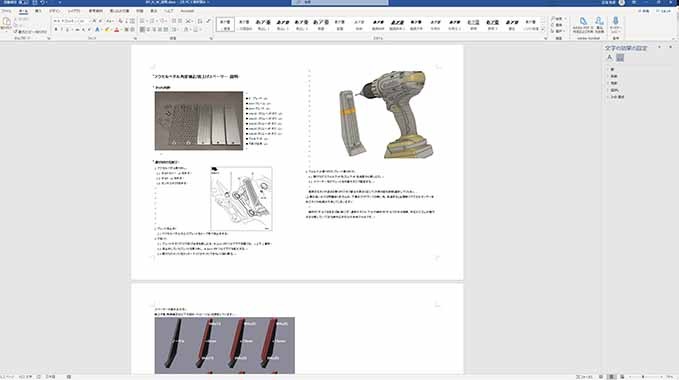
Task: Select the first style in styles gallery
Action: pyautogui.click(x=225, y=24)
